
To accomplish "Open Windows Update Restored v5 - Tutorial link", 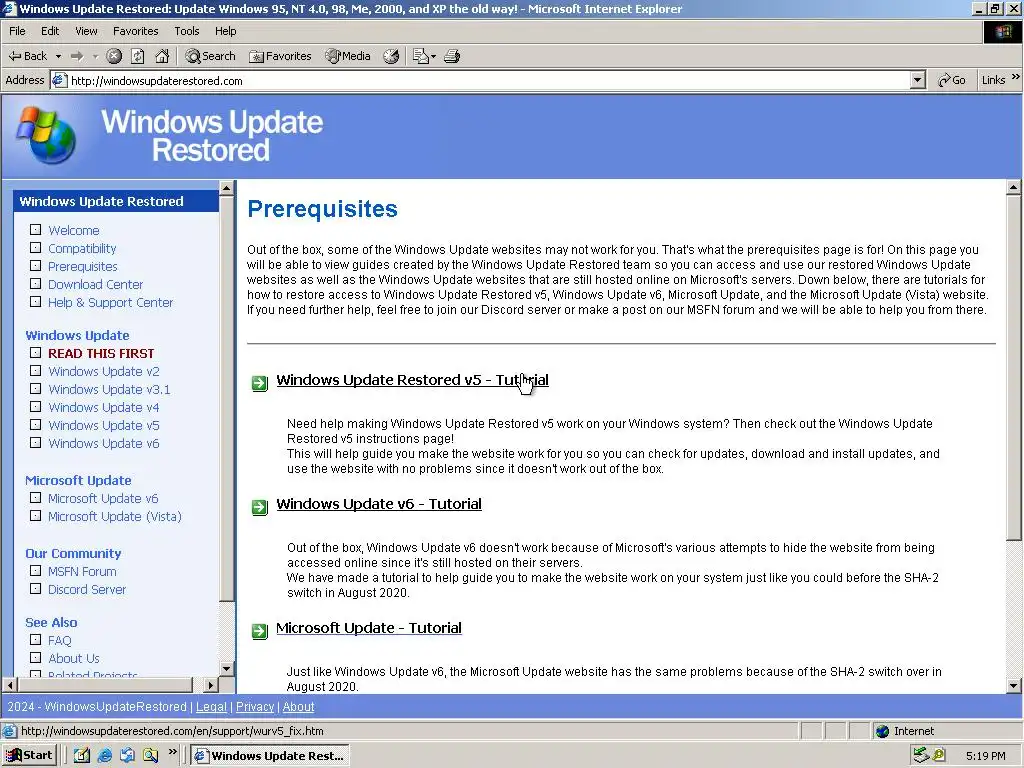I will pyautogui.click(x=412, y=380).
